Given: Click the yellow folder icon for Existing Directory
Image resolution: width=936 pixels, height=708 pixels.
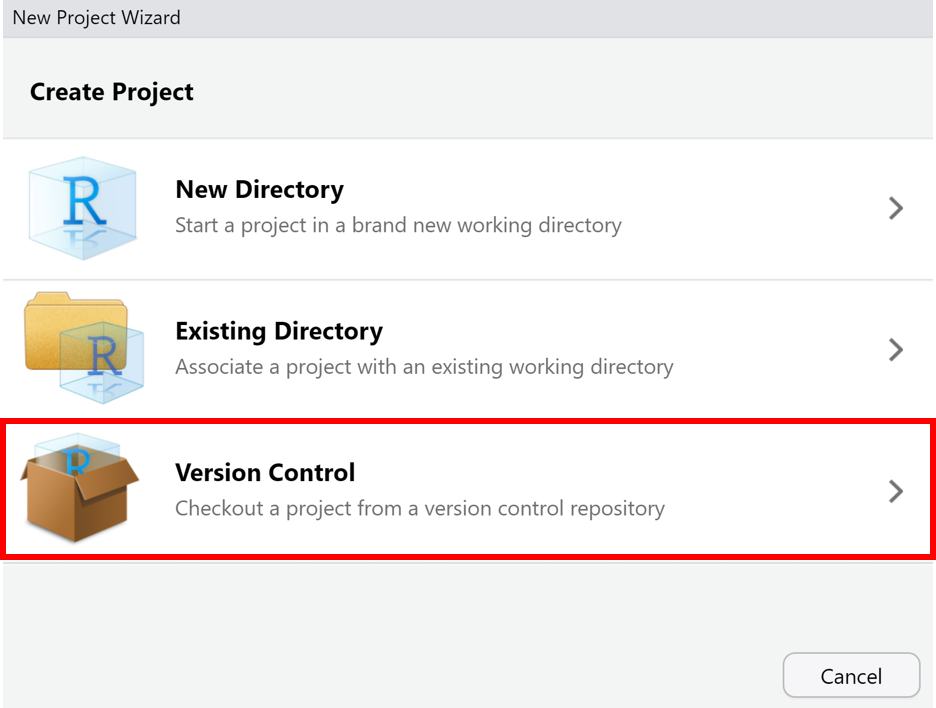Looking at the screenshot, I should [x=50, y=330].
